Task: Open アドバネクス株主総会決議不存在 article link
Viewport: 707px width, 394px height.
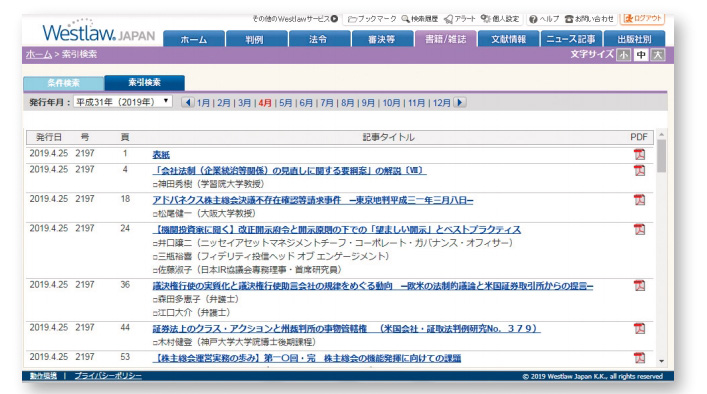Action: 313,200
